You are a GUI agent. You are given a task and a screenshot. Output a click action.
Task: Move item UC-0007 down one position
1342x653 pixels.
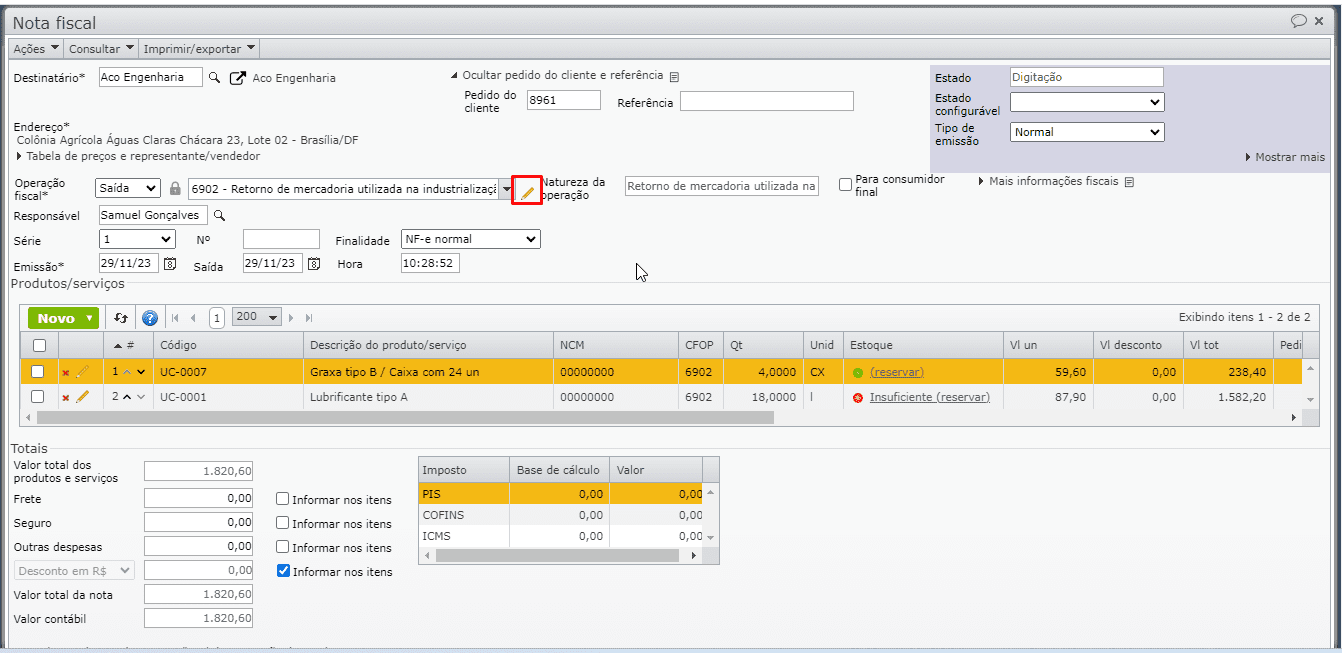(x=141, y=372)
